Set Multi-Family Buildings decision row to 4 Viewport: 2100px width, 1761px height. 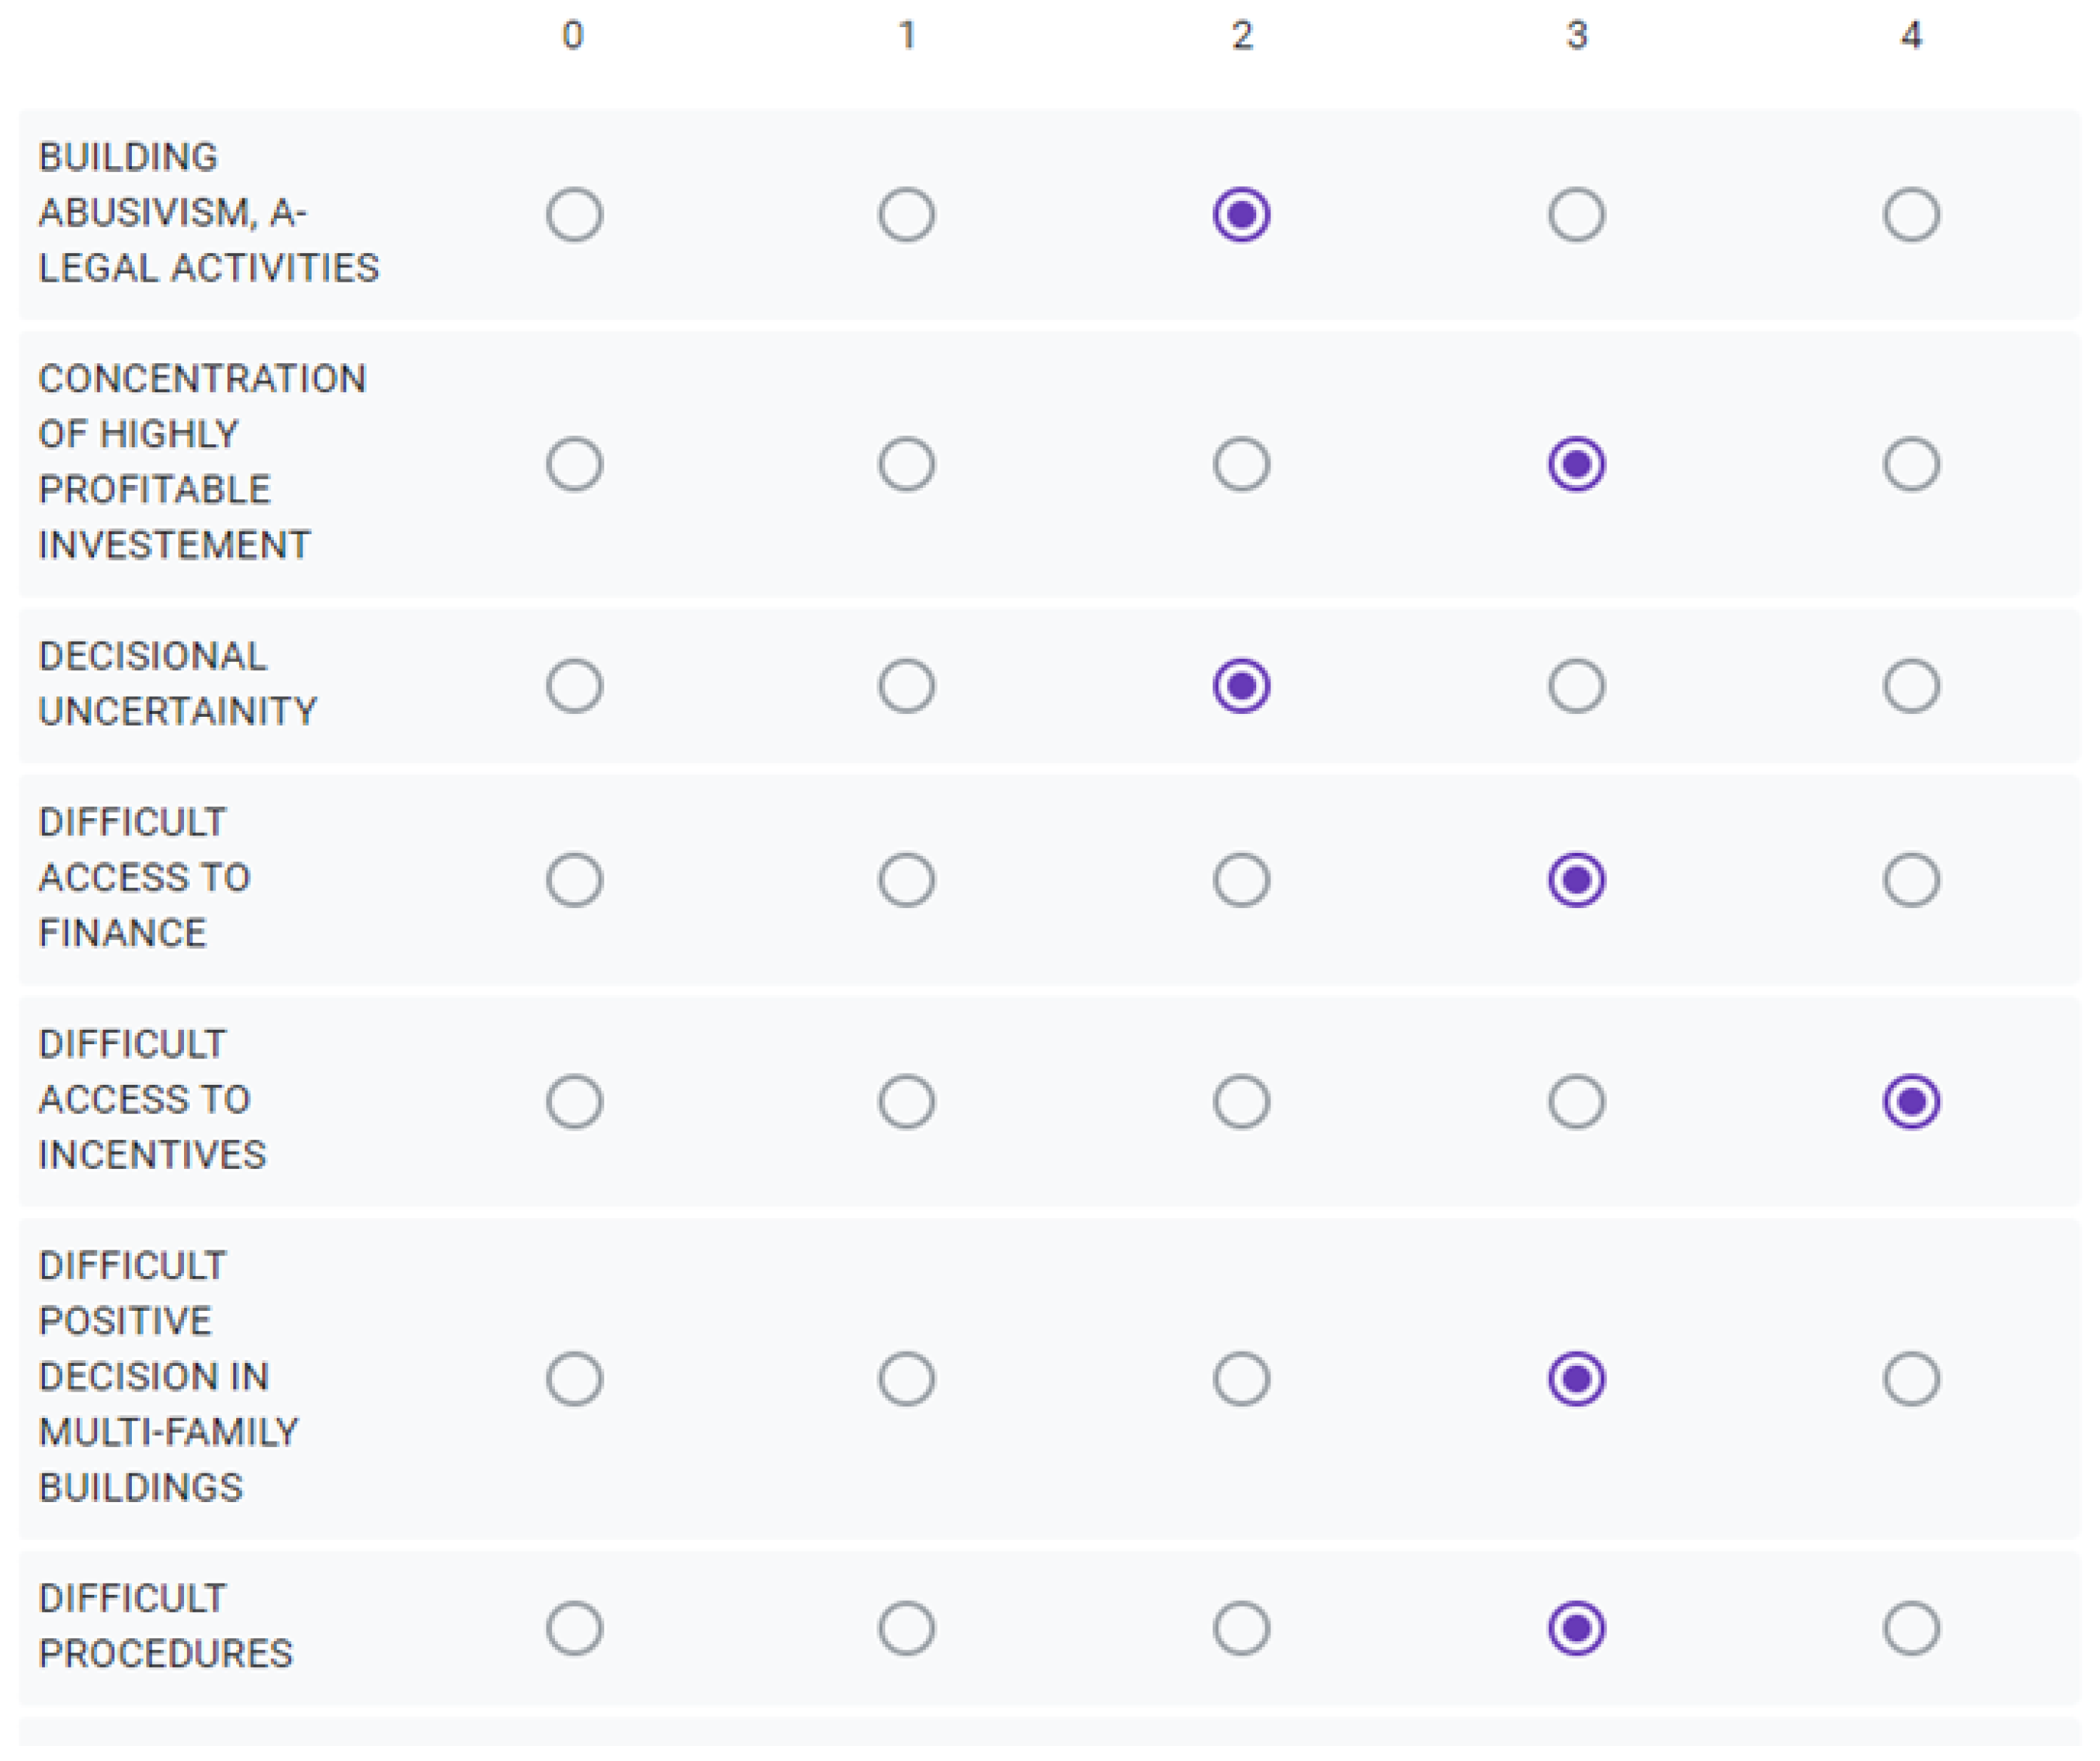[1911, 1380]
